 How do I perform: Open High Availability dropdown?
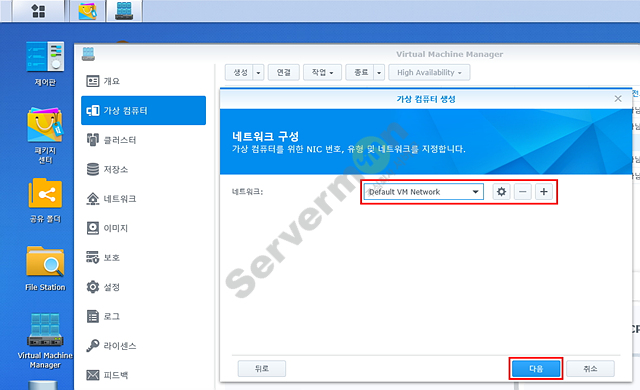coord(429,73)
